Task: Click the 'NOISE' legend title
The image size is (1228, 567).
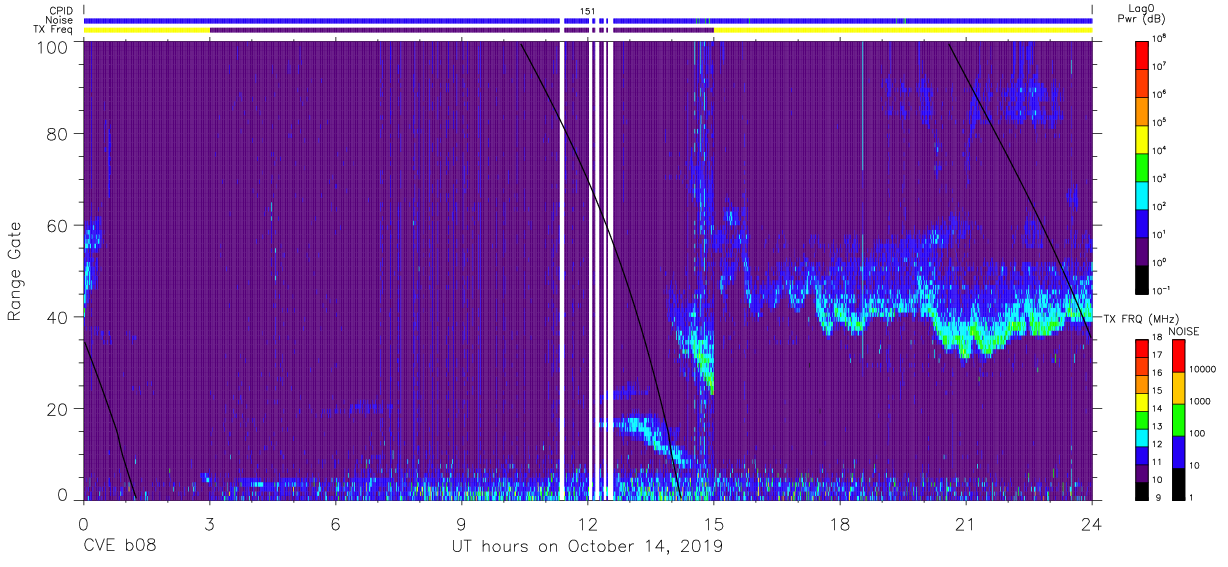Action: point(1186,330)
